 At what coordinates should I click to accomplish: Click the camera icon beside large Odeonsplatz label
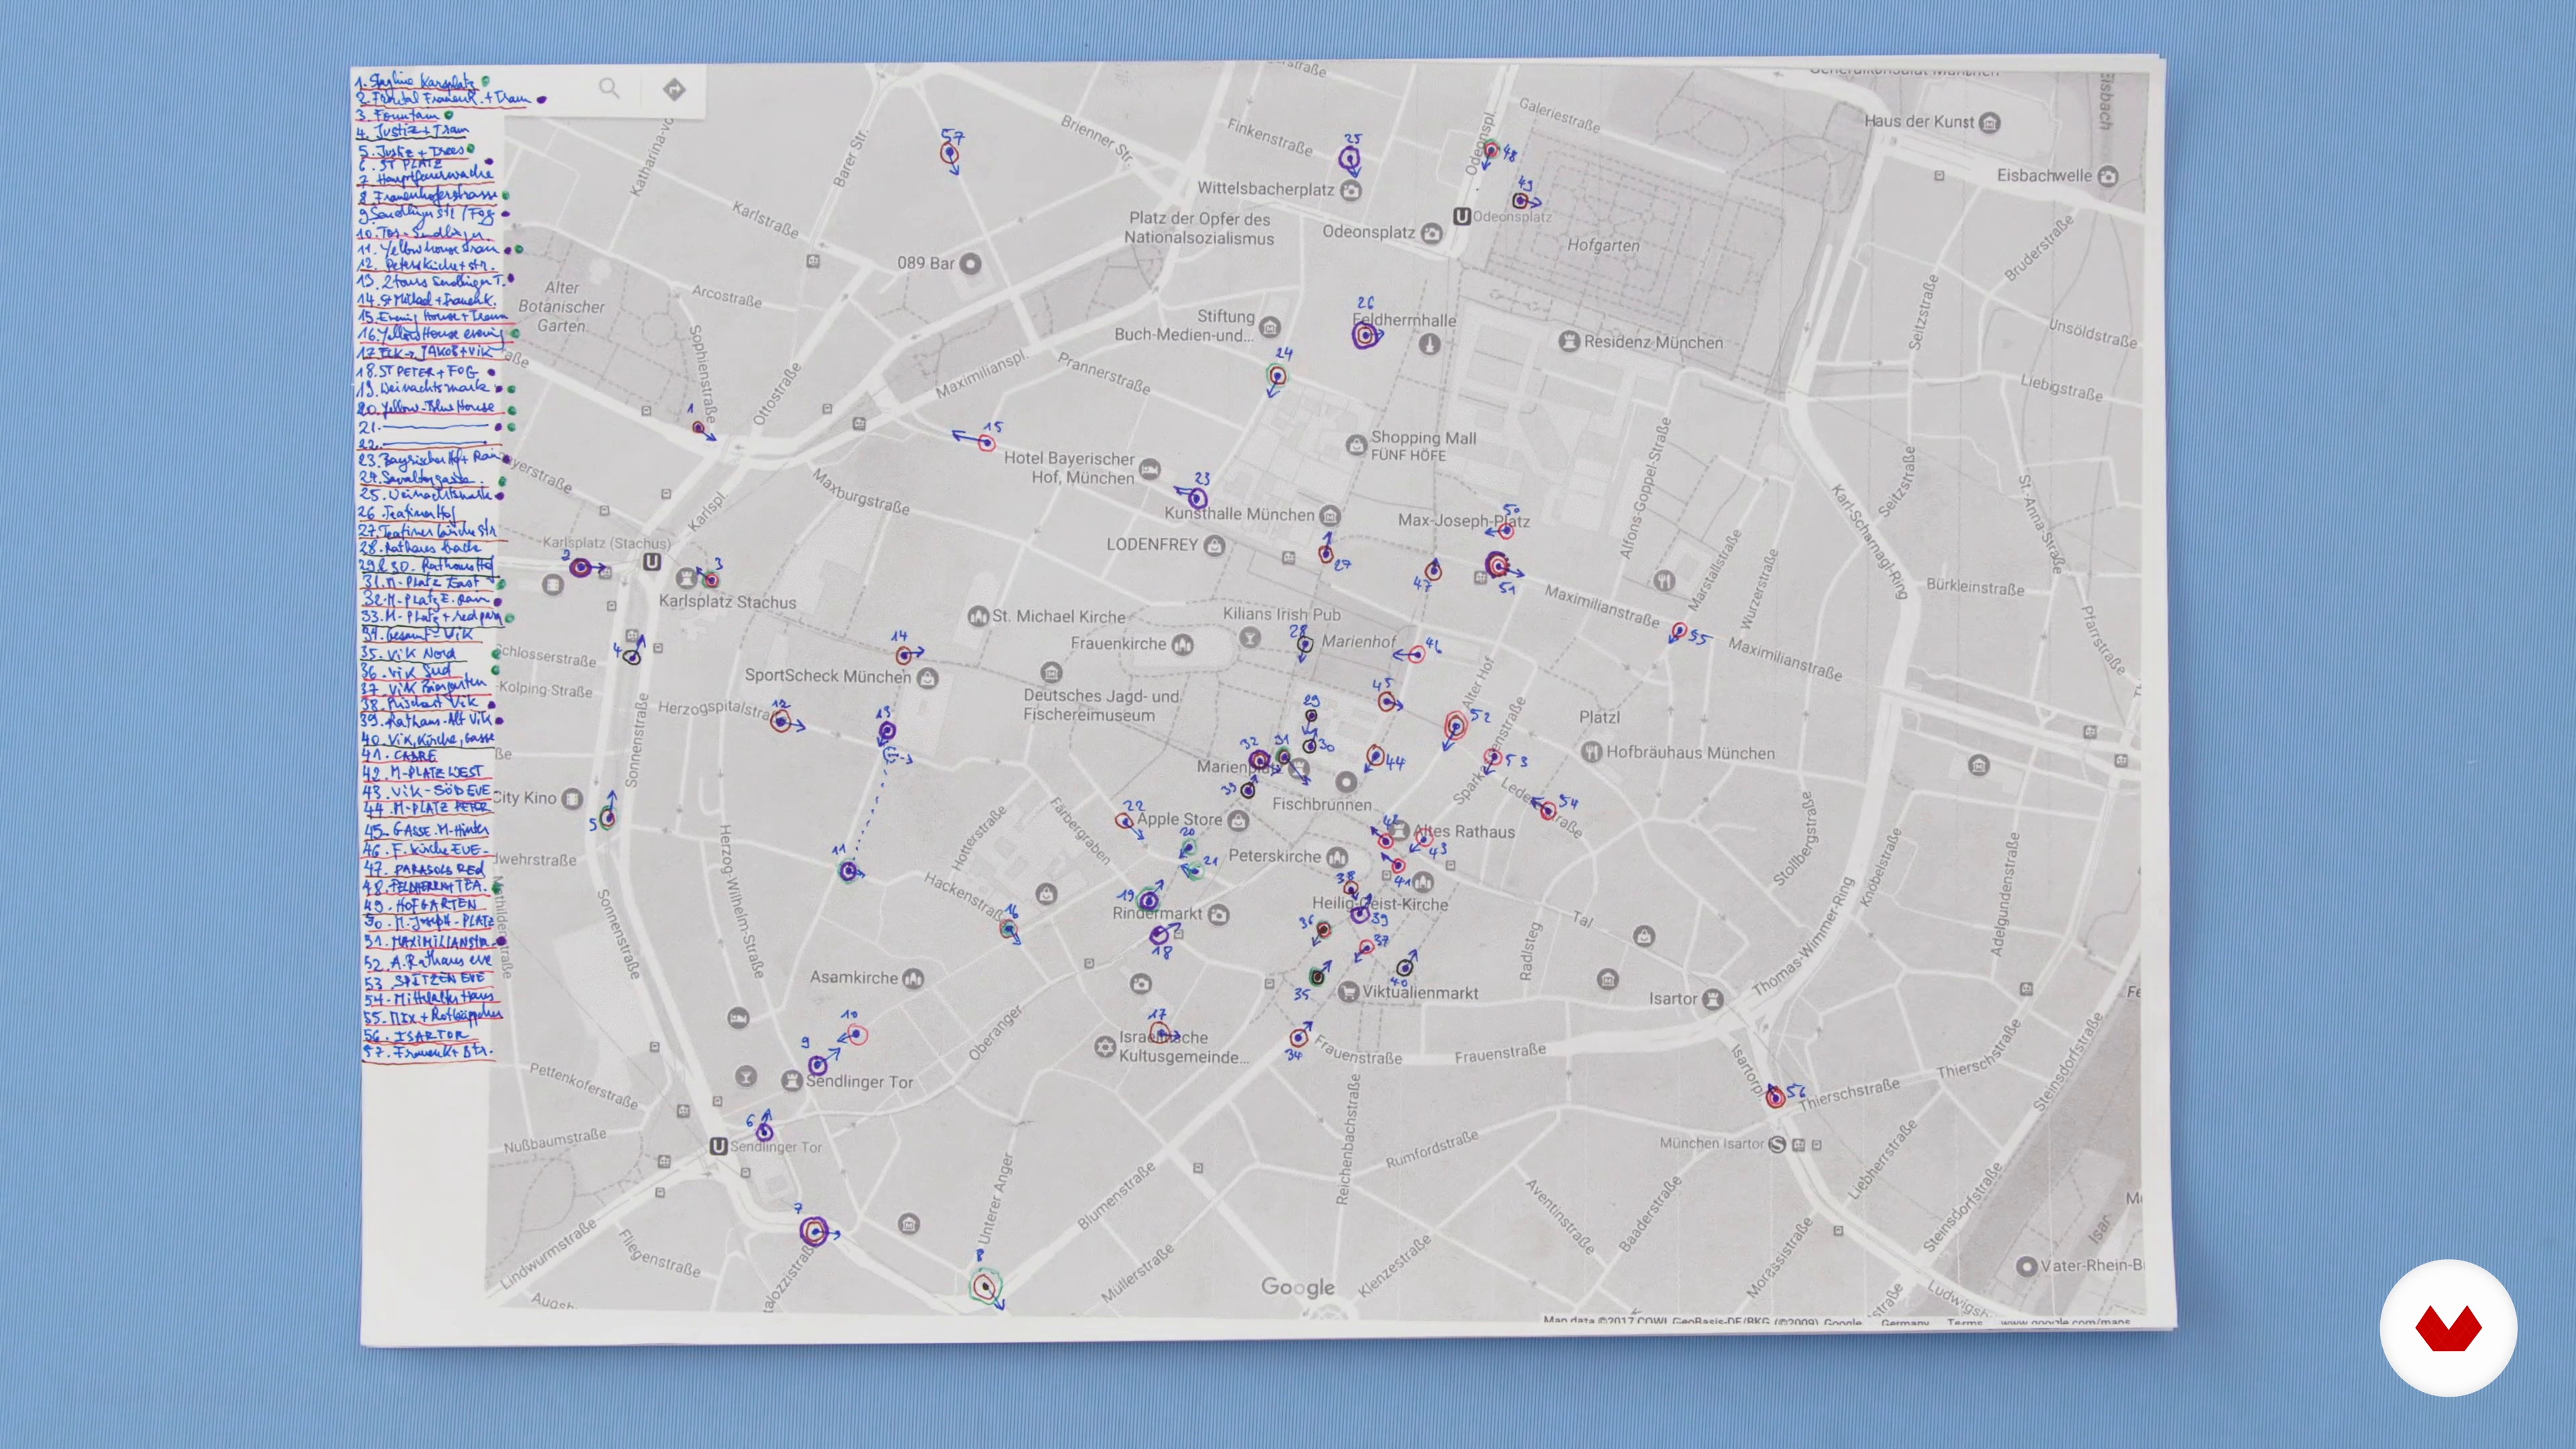[1432, 233]
